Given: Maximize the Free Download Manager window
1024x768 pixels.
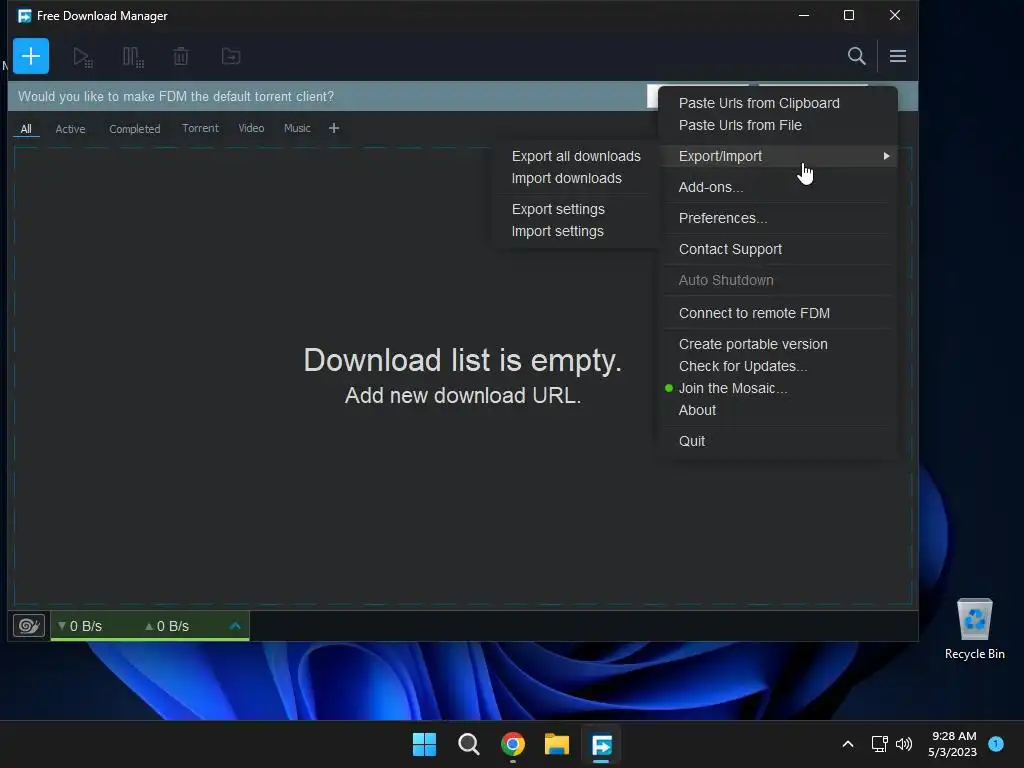Looking at the screenshot, I should click(849, 15).
